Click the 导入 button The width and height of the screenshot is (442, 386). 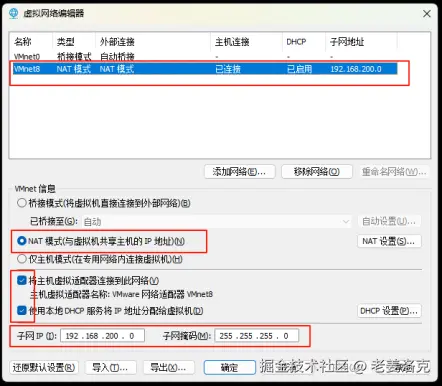click(110, 367)
